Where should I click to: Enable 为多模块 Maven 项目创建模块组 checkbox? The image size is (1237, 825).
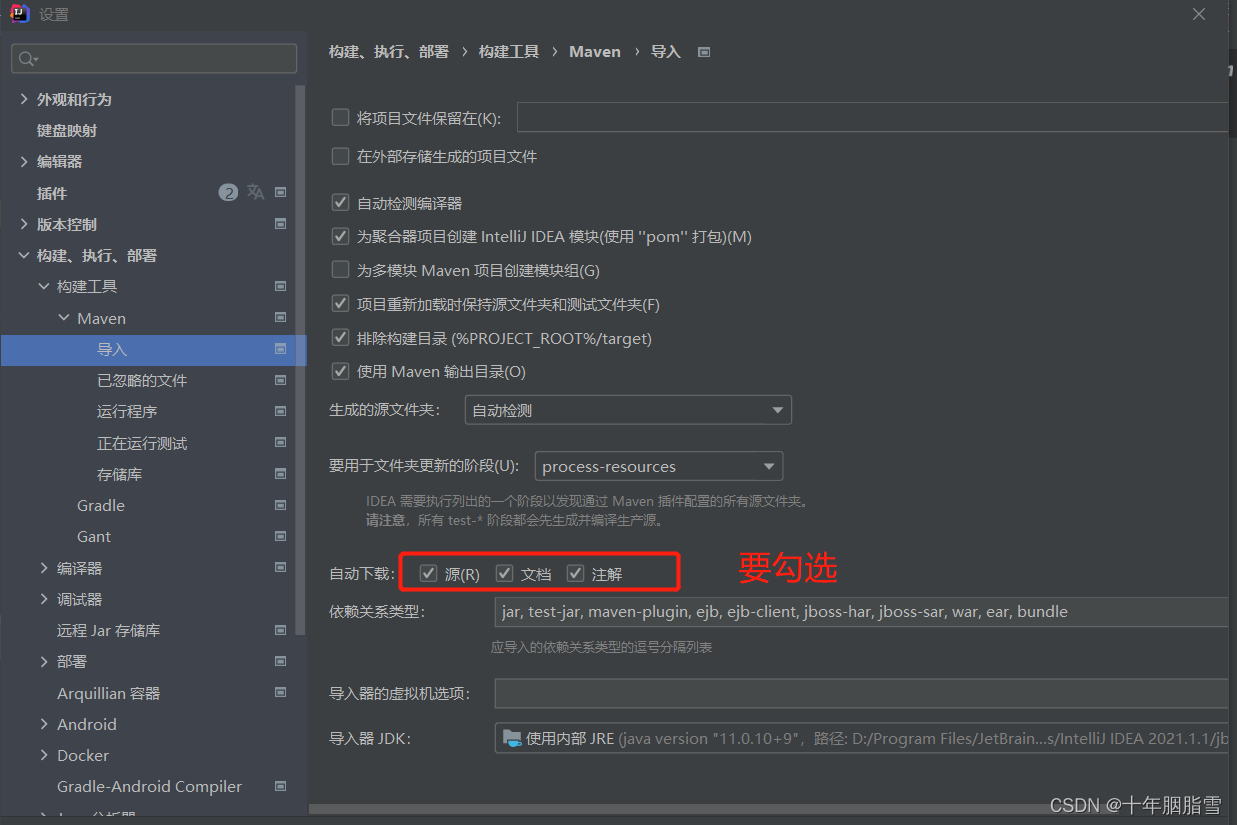point(340,270)
